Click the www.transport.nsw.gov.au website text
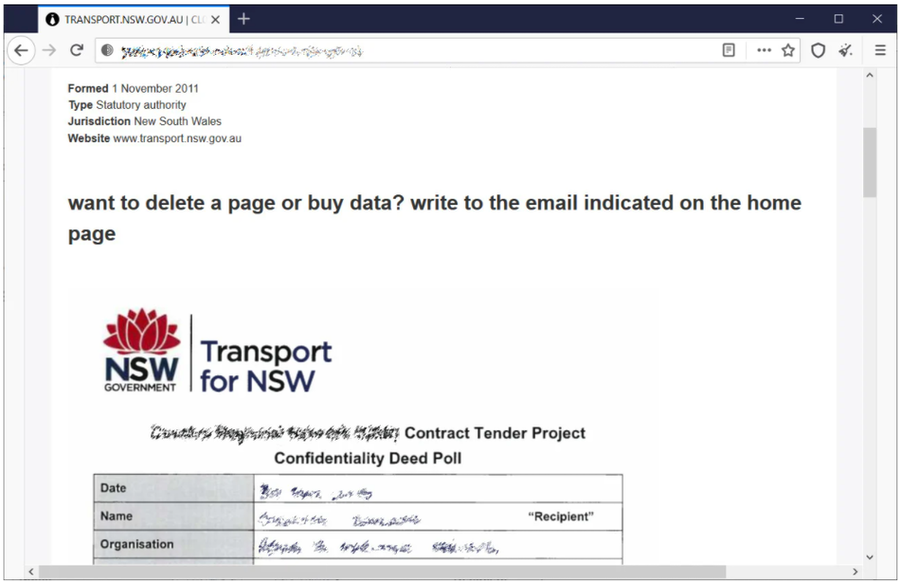The image size is (900, 582). 177,138
